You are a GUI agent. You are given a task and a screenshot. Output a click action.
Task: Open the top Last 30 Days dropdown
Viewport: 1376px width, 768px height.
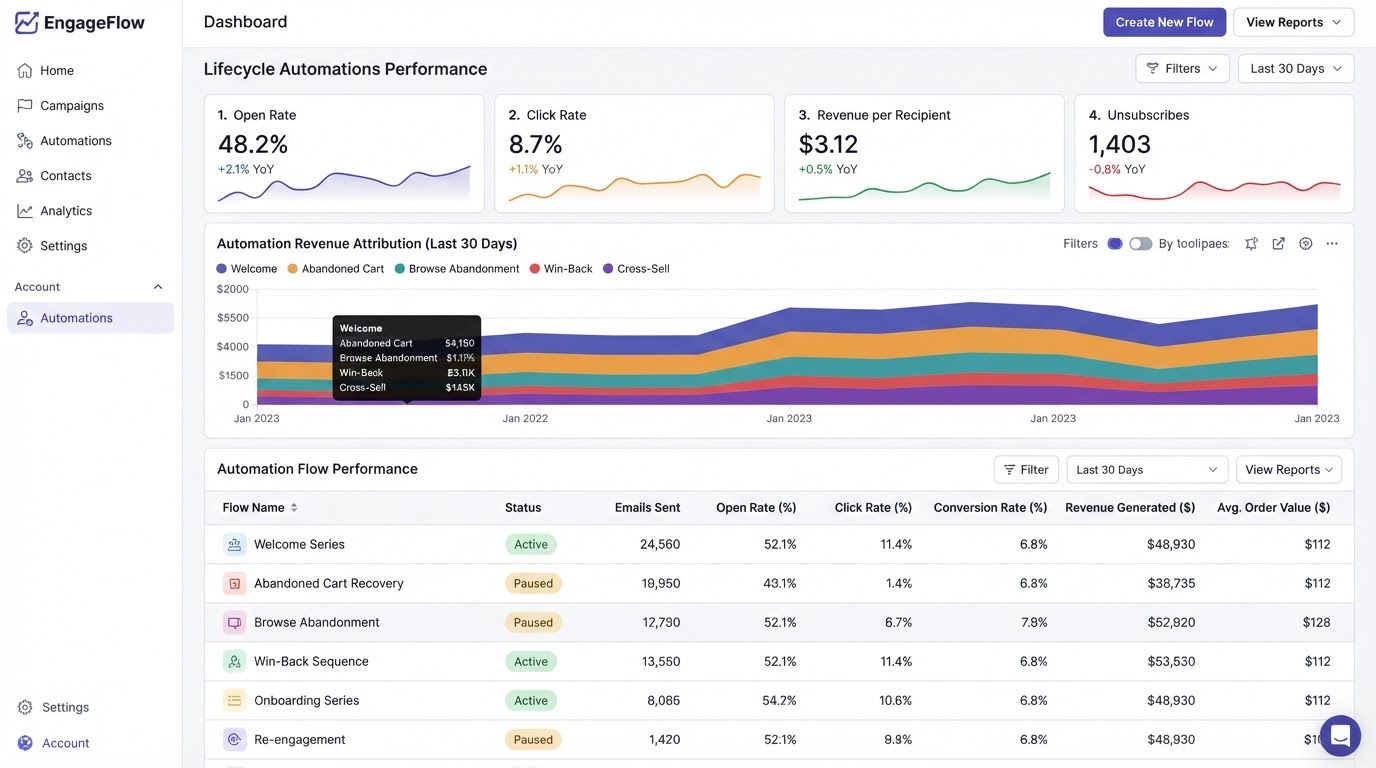(x=1296, y=68)
